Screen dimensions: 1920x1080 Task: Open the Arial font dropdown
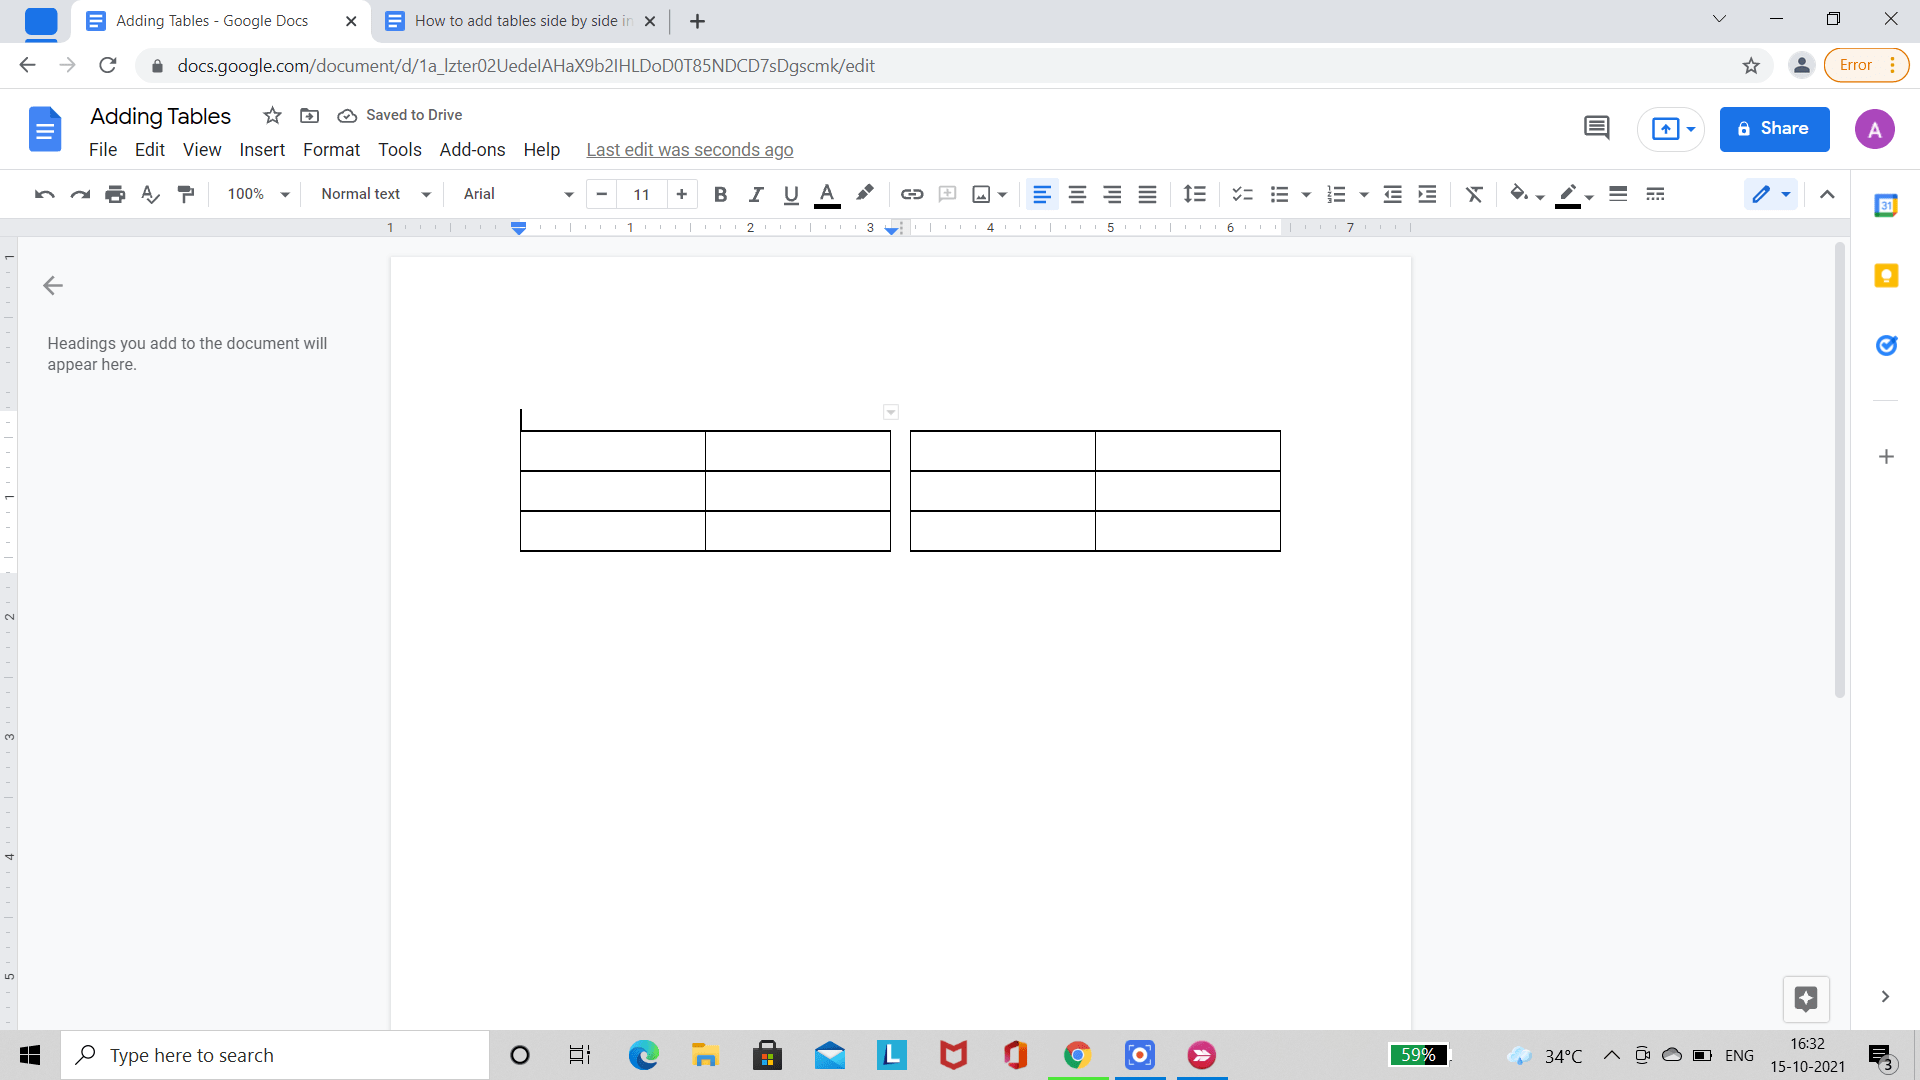coord(517,194)
